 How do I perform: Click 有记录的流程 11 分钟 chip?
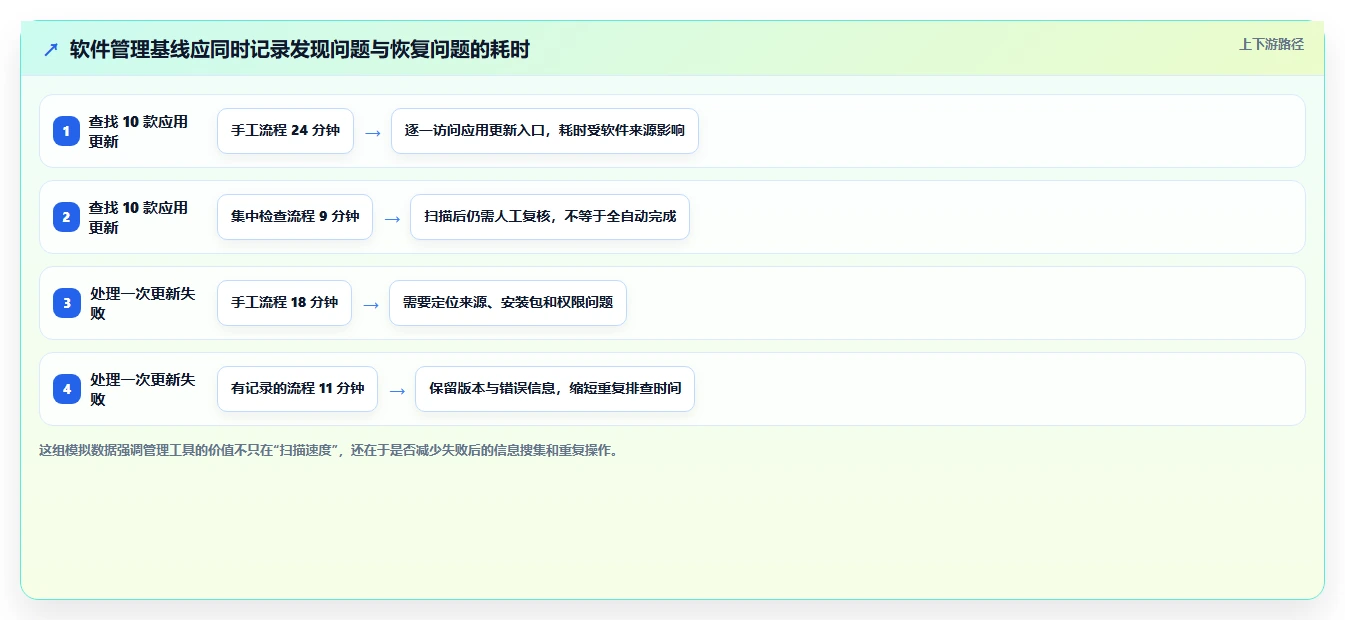tap(297, 389)
